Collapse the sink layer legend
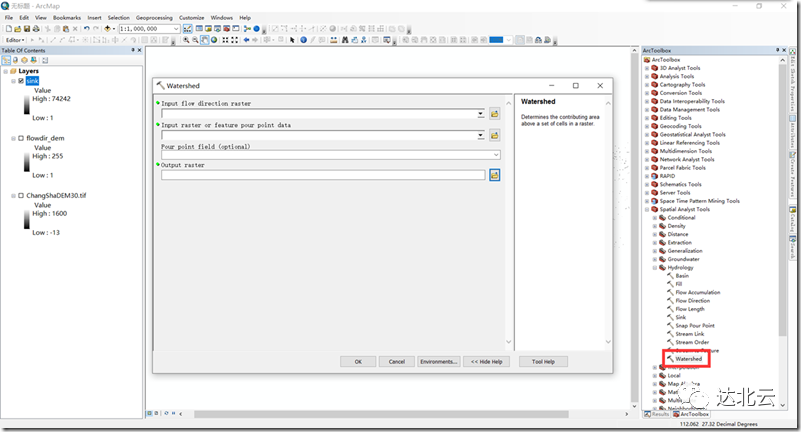 14,81
